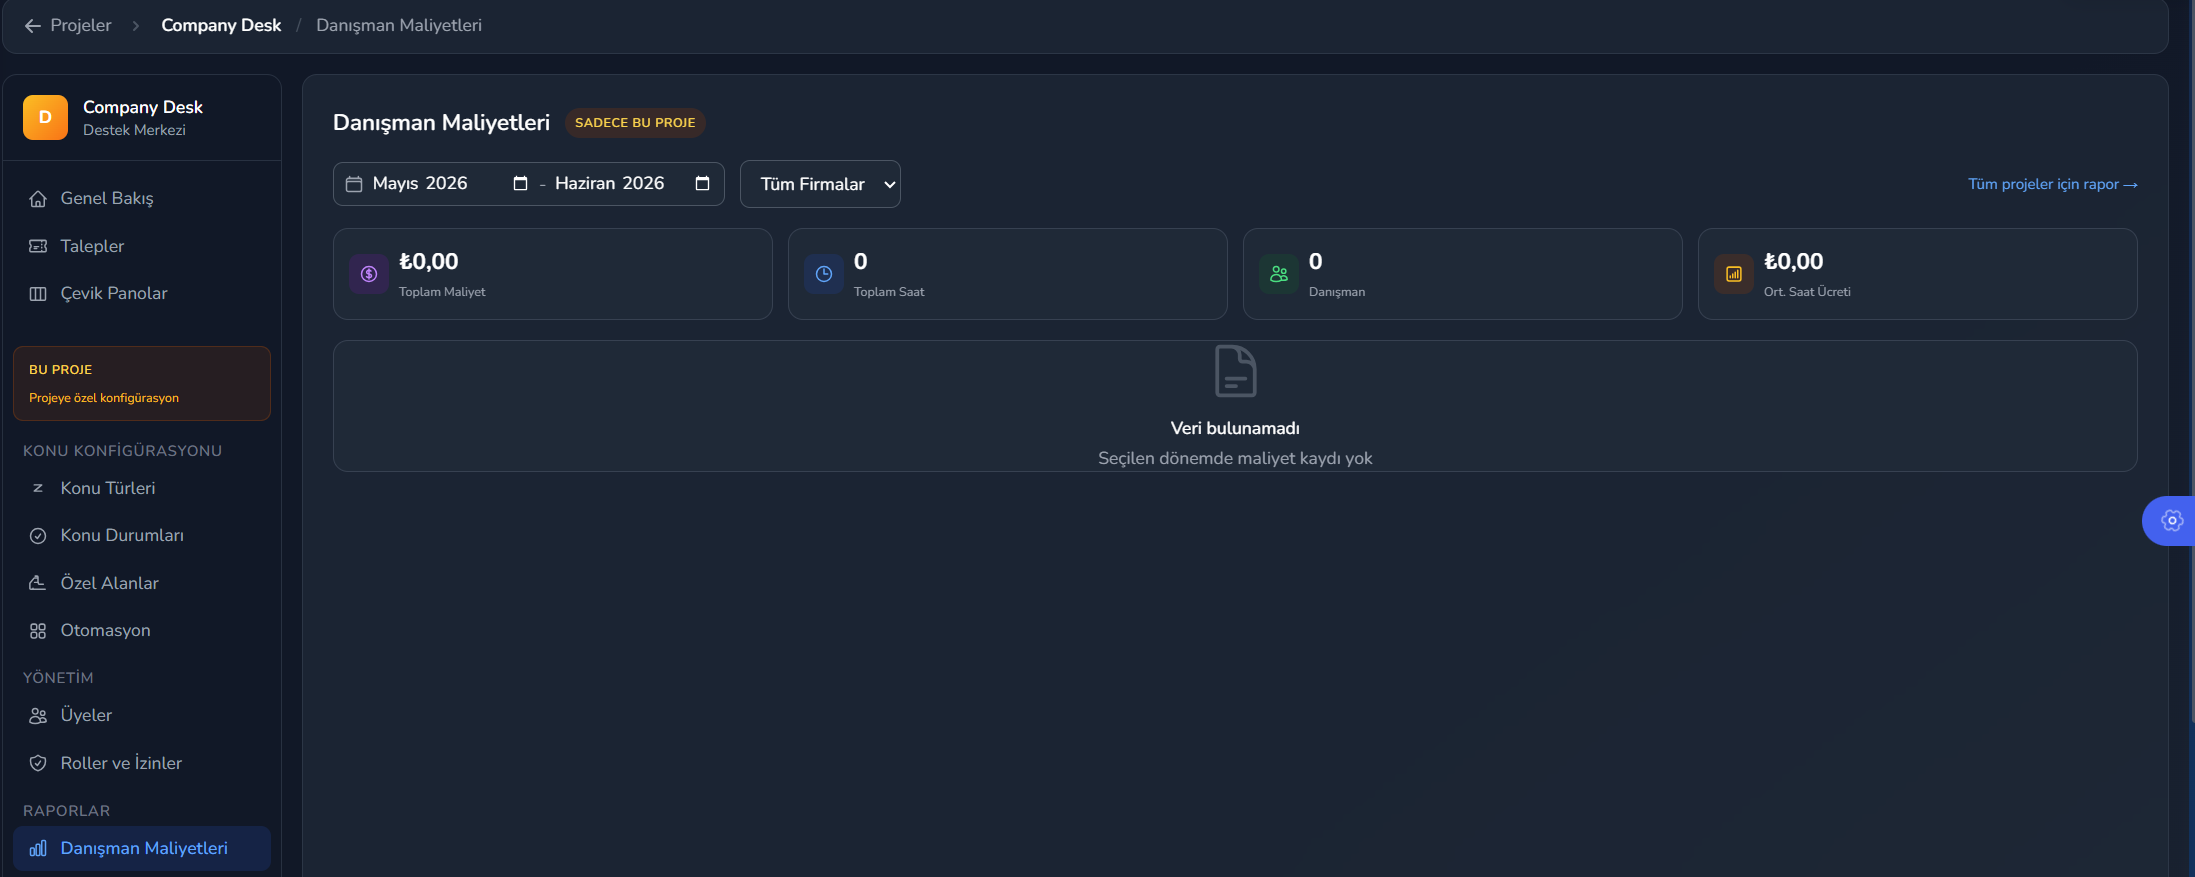
Task: Open the end month calendar picker
Action: pyautogui.click(x=702, y=183)
